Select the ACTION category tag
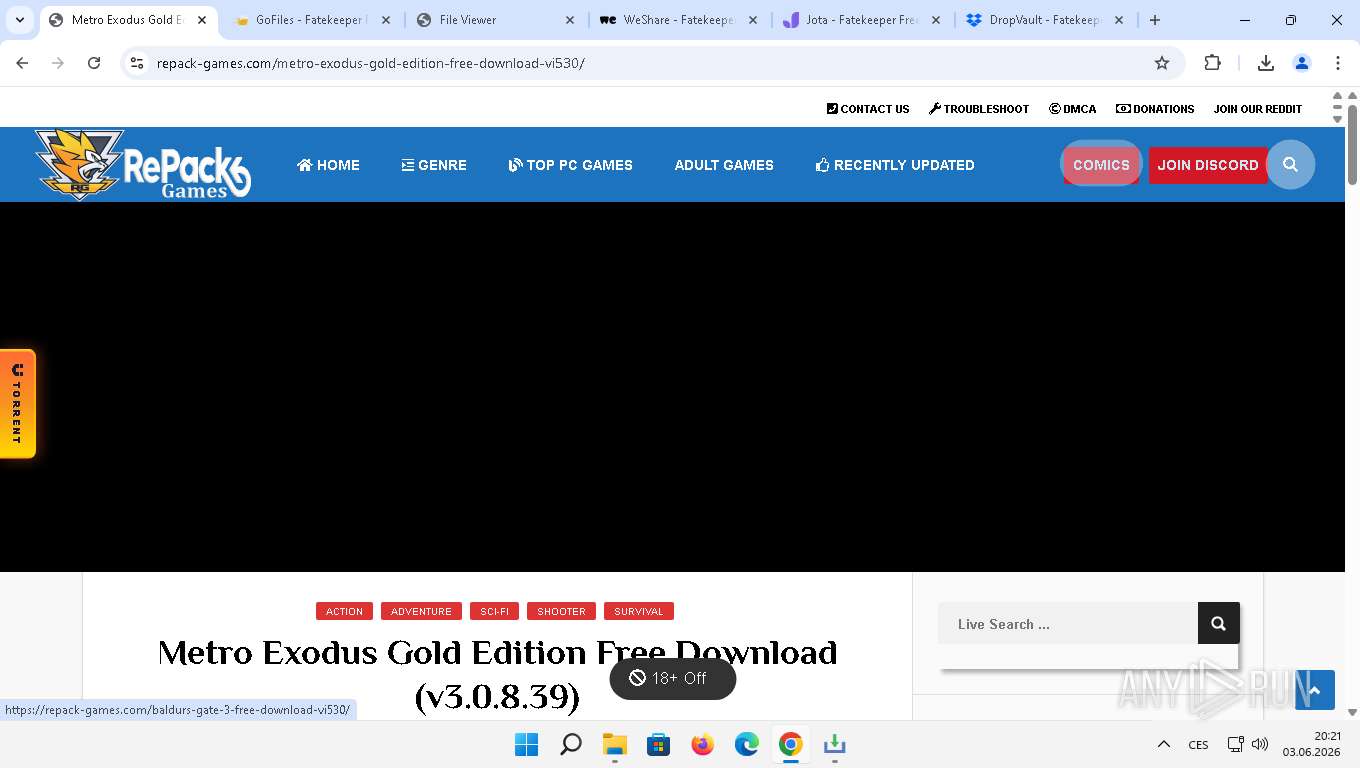 [344, 611]
